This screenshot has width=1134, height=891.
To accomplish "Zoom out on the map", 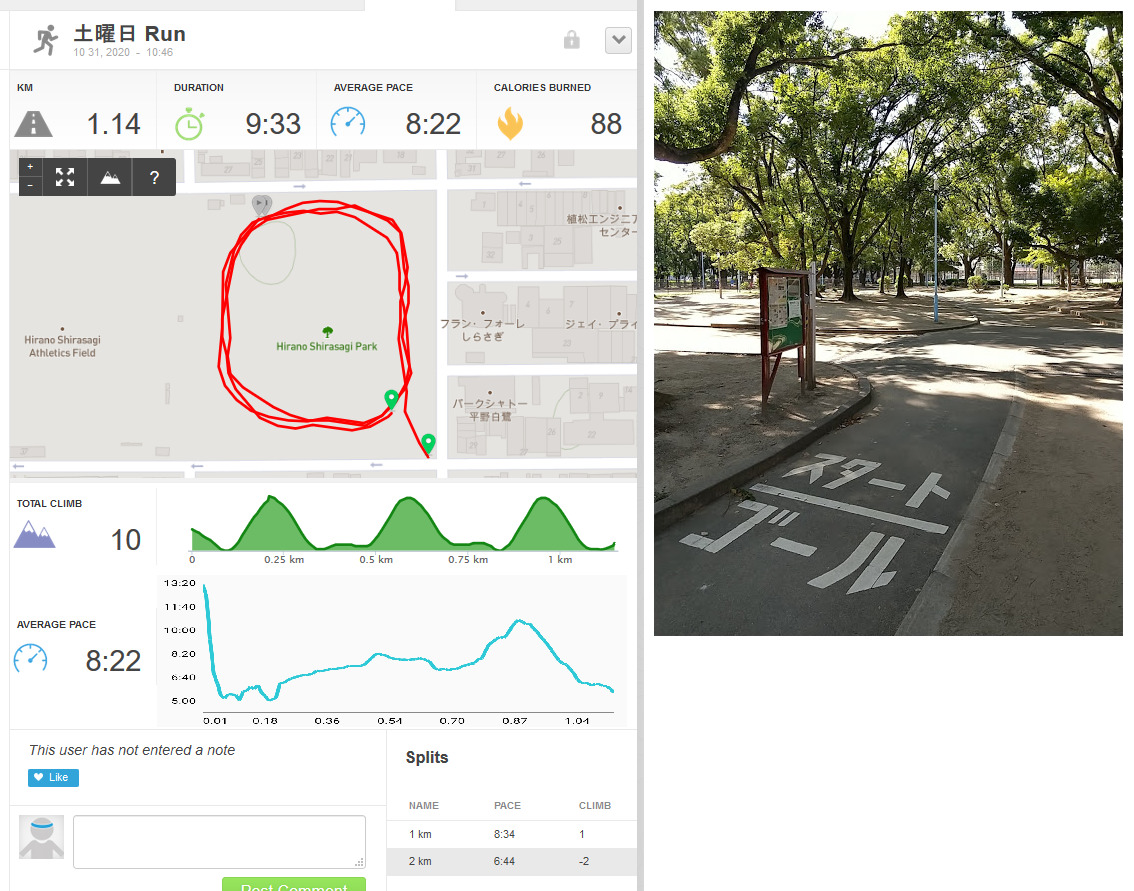I will [x=30, y=186].
